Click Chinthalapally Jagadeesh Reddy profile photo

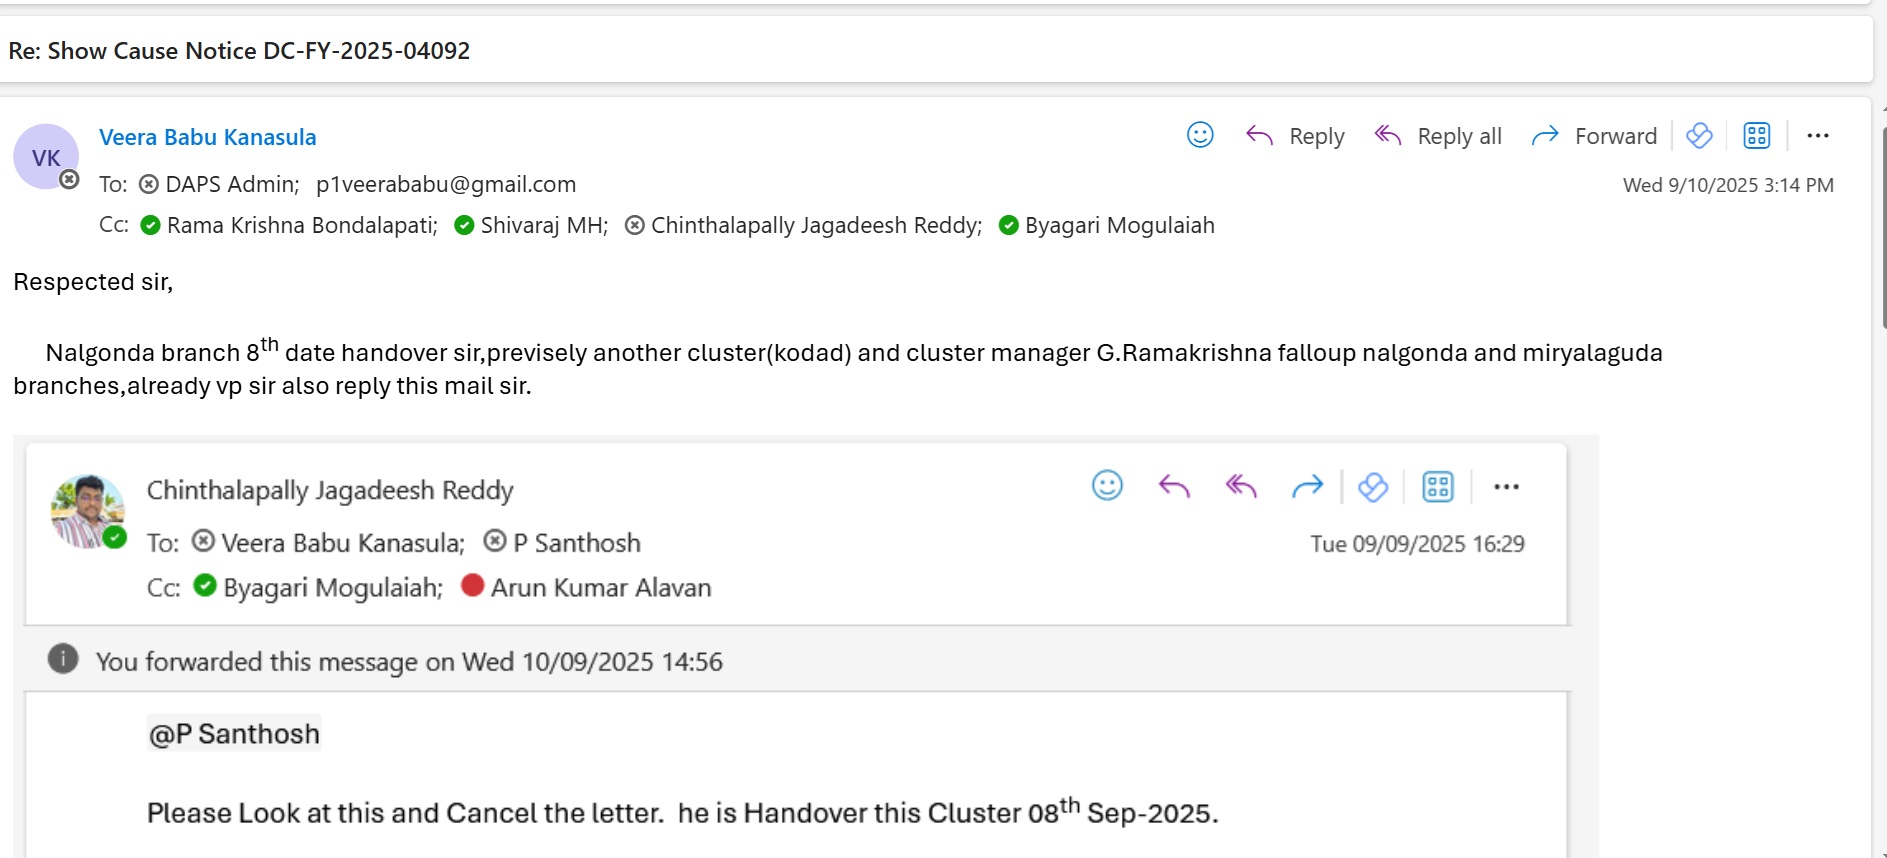[87, 511]
